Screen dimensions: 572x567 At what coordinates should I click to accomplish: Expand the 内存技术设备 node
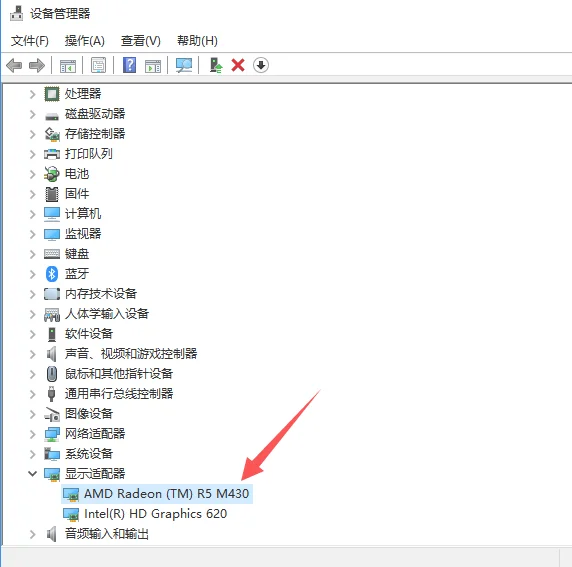point(32,294)
